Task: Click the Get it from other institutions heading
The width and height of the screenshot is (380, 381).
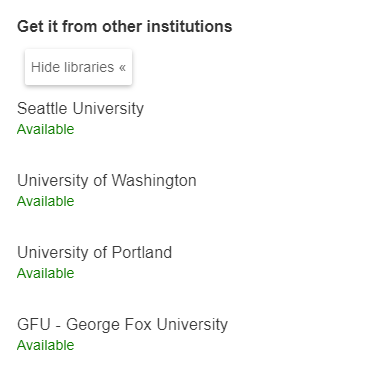Action: [x=125, y=26]
